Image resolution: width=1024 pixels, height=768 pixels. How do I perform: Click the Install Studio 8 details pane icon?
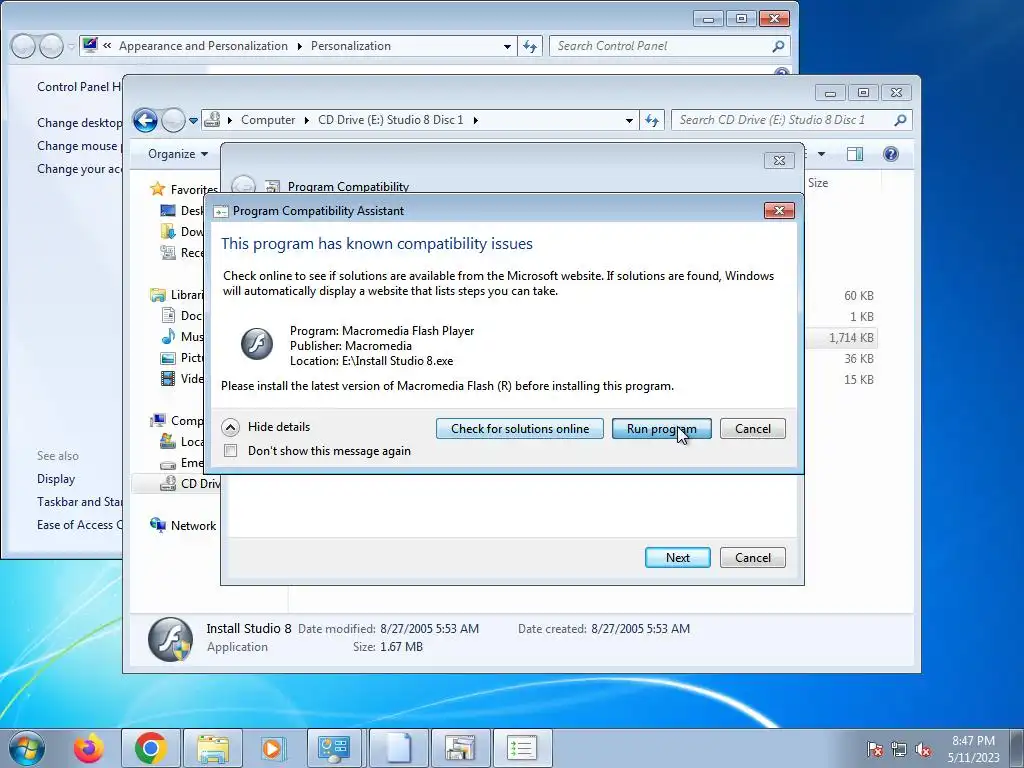[170, 639]
